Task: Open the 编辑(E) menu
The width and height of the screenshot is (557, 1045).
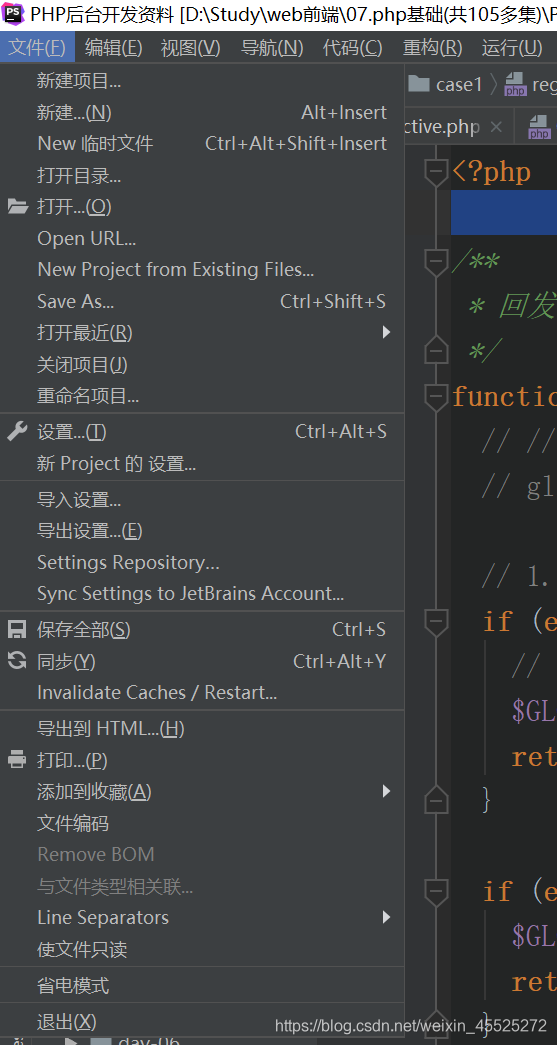Action: pyautogui.click(x=114, y=47)
